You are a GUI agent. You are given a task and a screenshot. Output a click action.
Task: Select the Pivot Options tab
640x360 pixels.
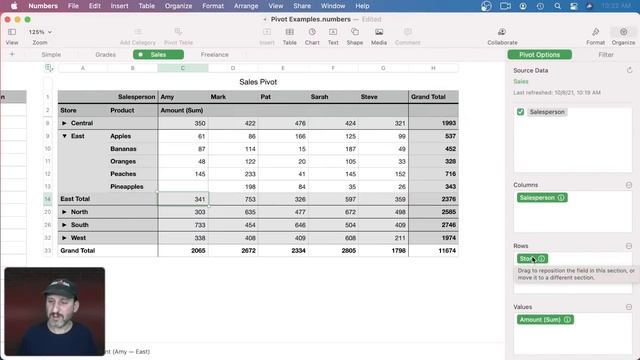(540, 55)
